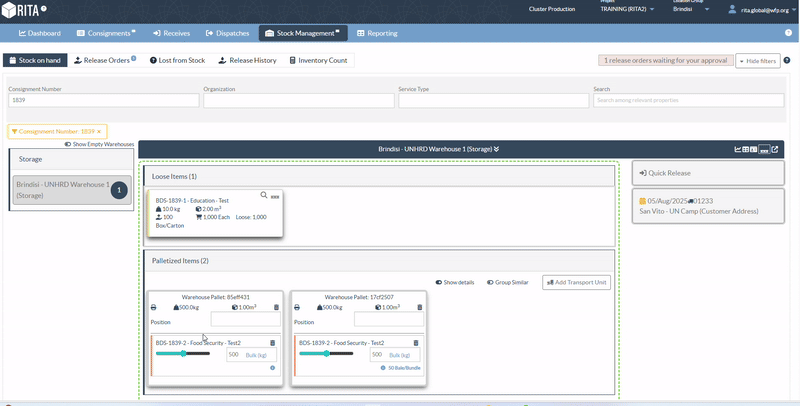Screen dimensions: 800x406
Task: Print Warehouse Pallet 85eff431 label
Action: (153, 308)
